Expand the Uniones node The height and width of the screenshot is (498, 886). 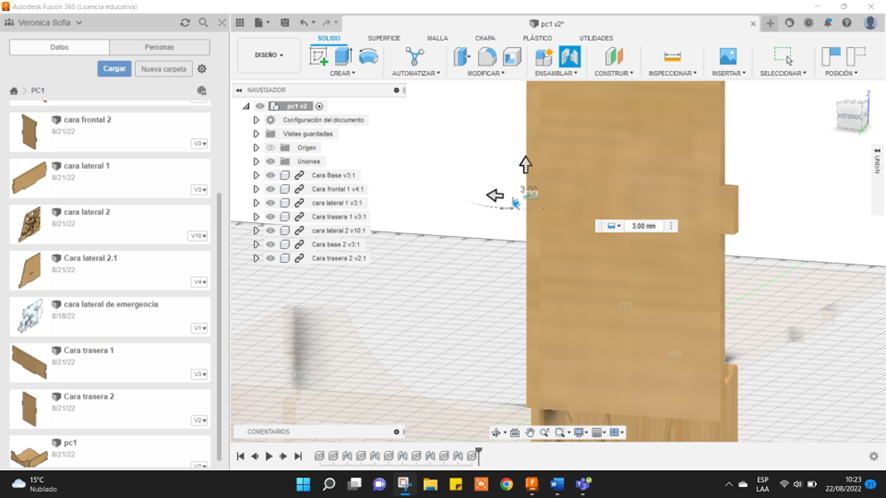(256, 162)
